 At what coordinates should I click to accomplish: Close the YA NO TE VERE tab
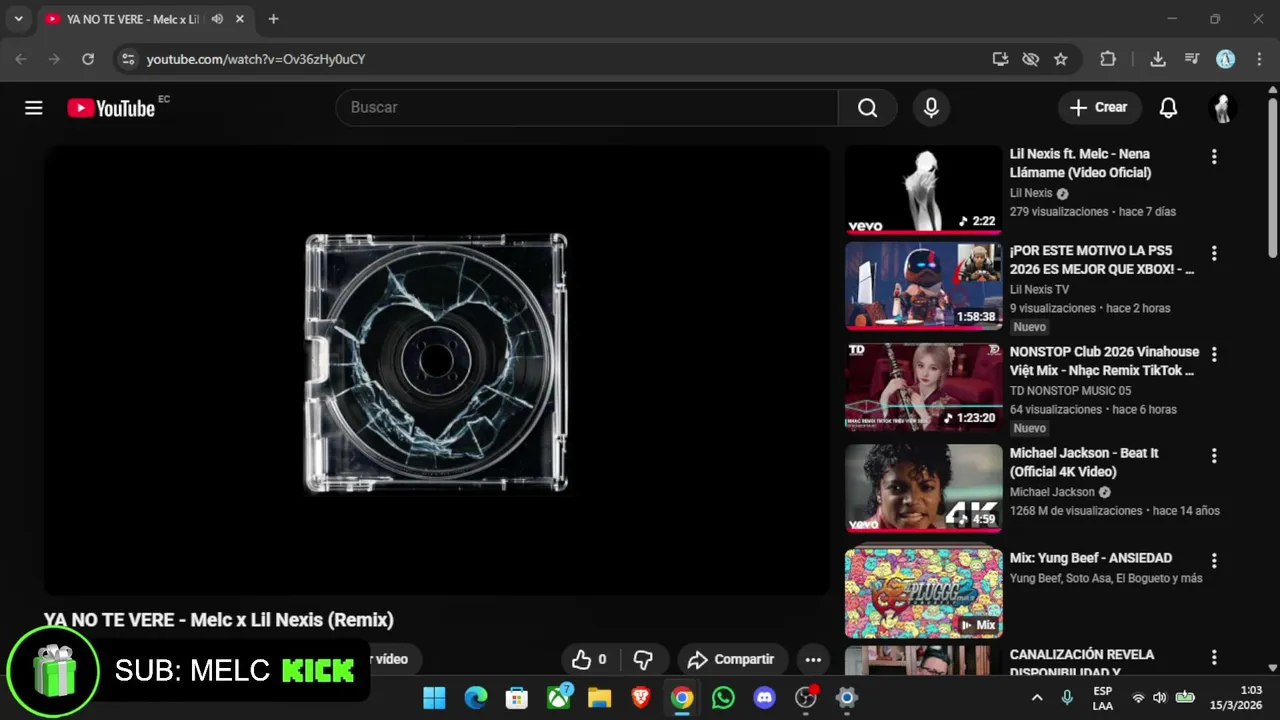coord(240,19)
